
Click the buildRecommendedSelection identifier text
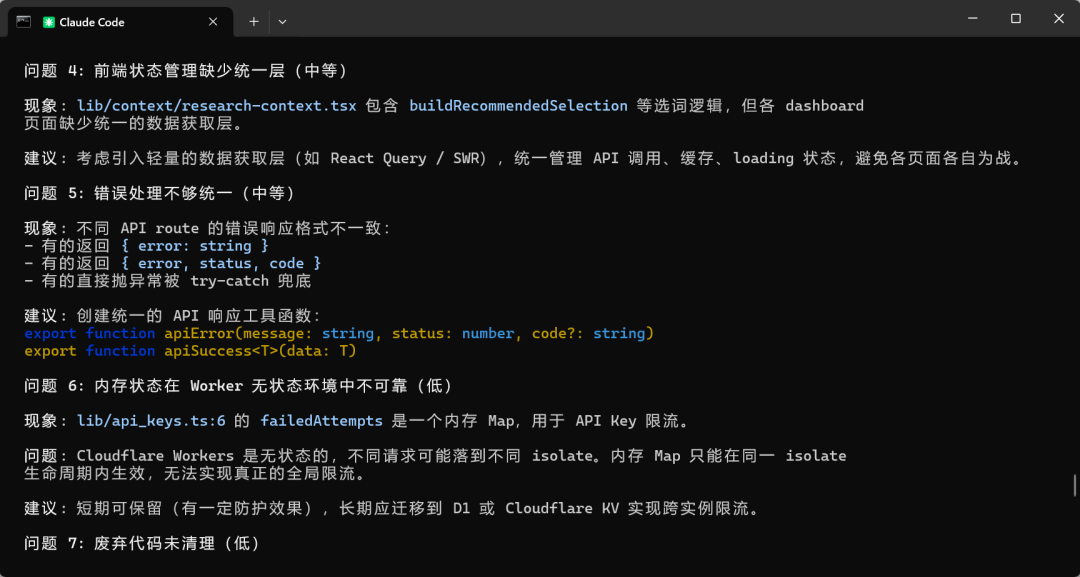click(519, 106)
